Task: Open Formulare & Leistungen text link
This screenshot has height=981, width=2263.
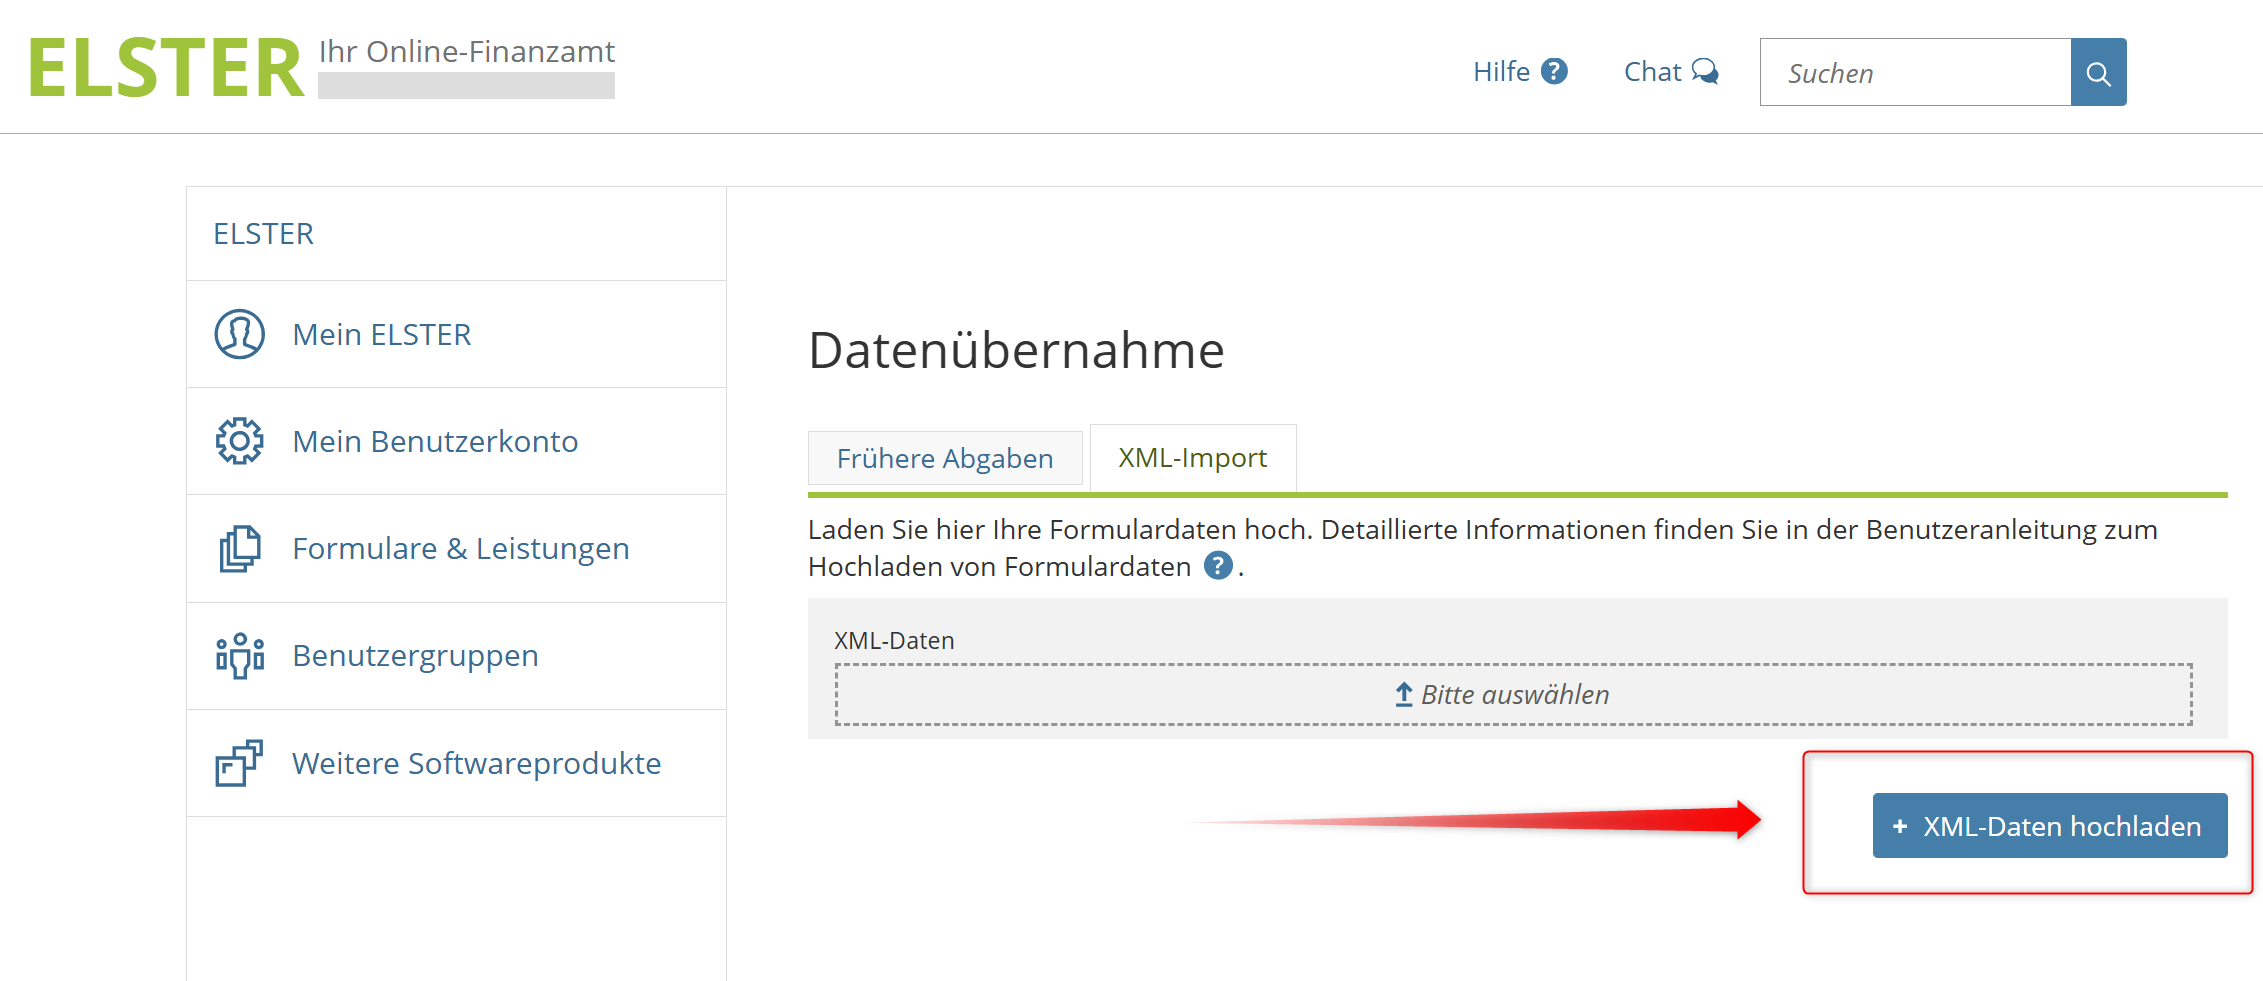Action: [x=460, y=549]
